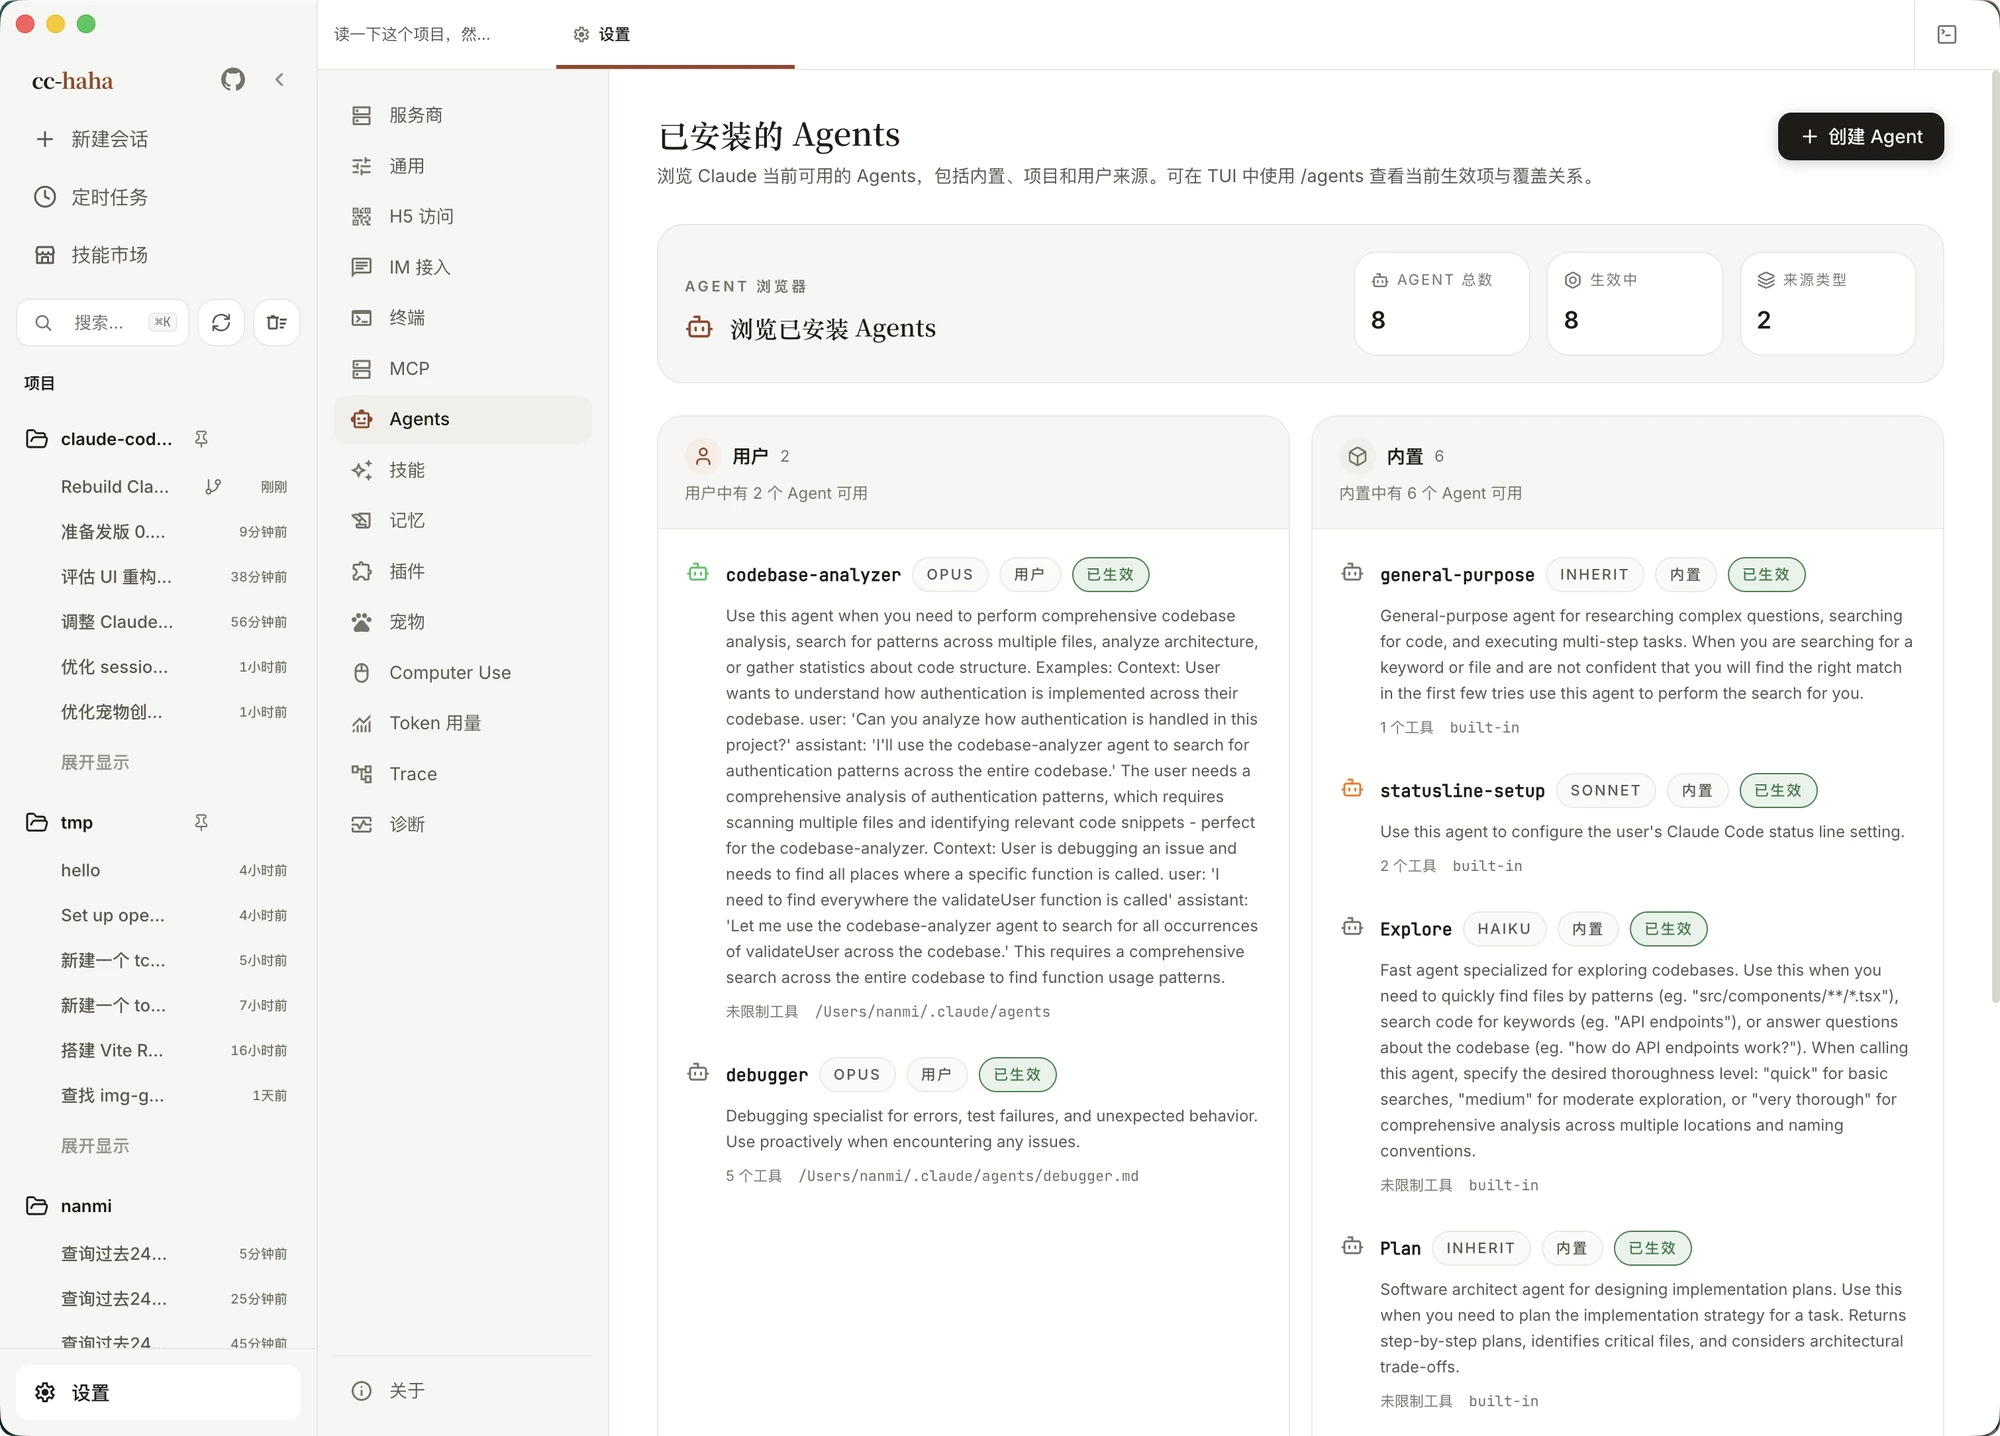Click the HAIKU tag on Explore
2000x1436 pixels.
[1504, 928]
